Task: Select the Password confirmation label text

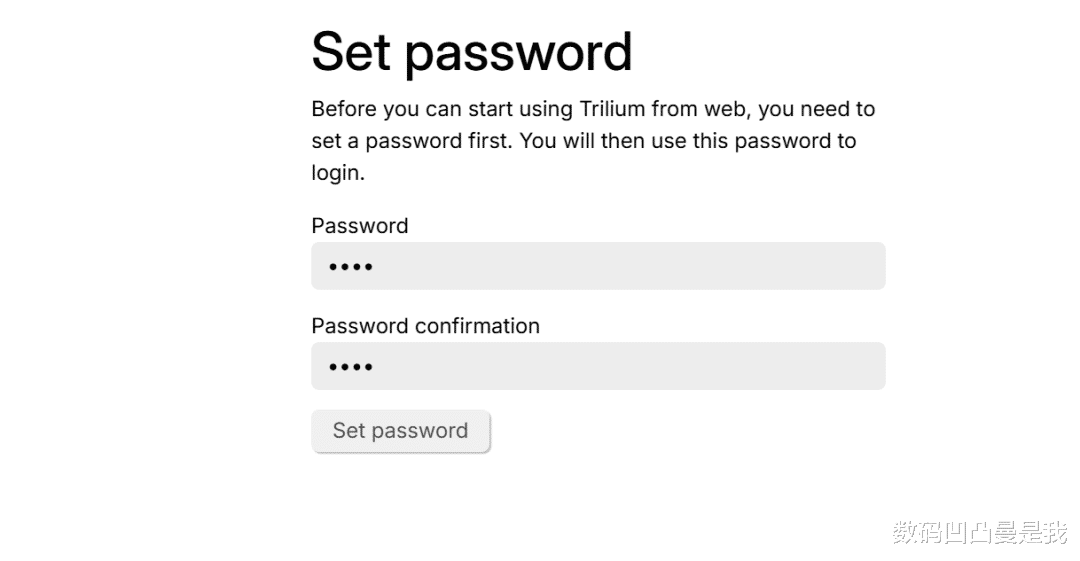Action: 425,326
